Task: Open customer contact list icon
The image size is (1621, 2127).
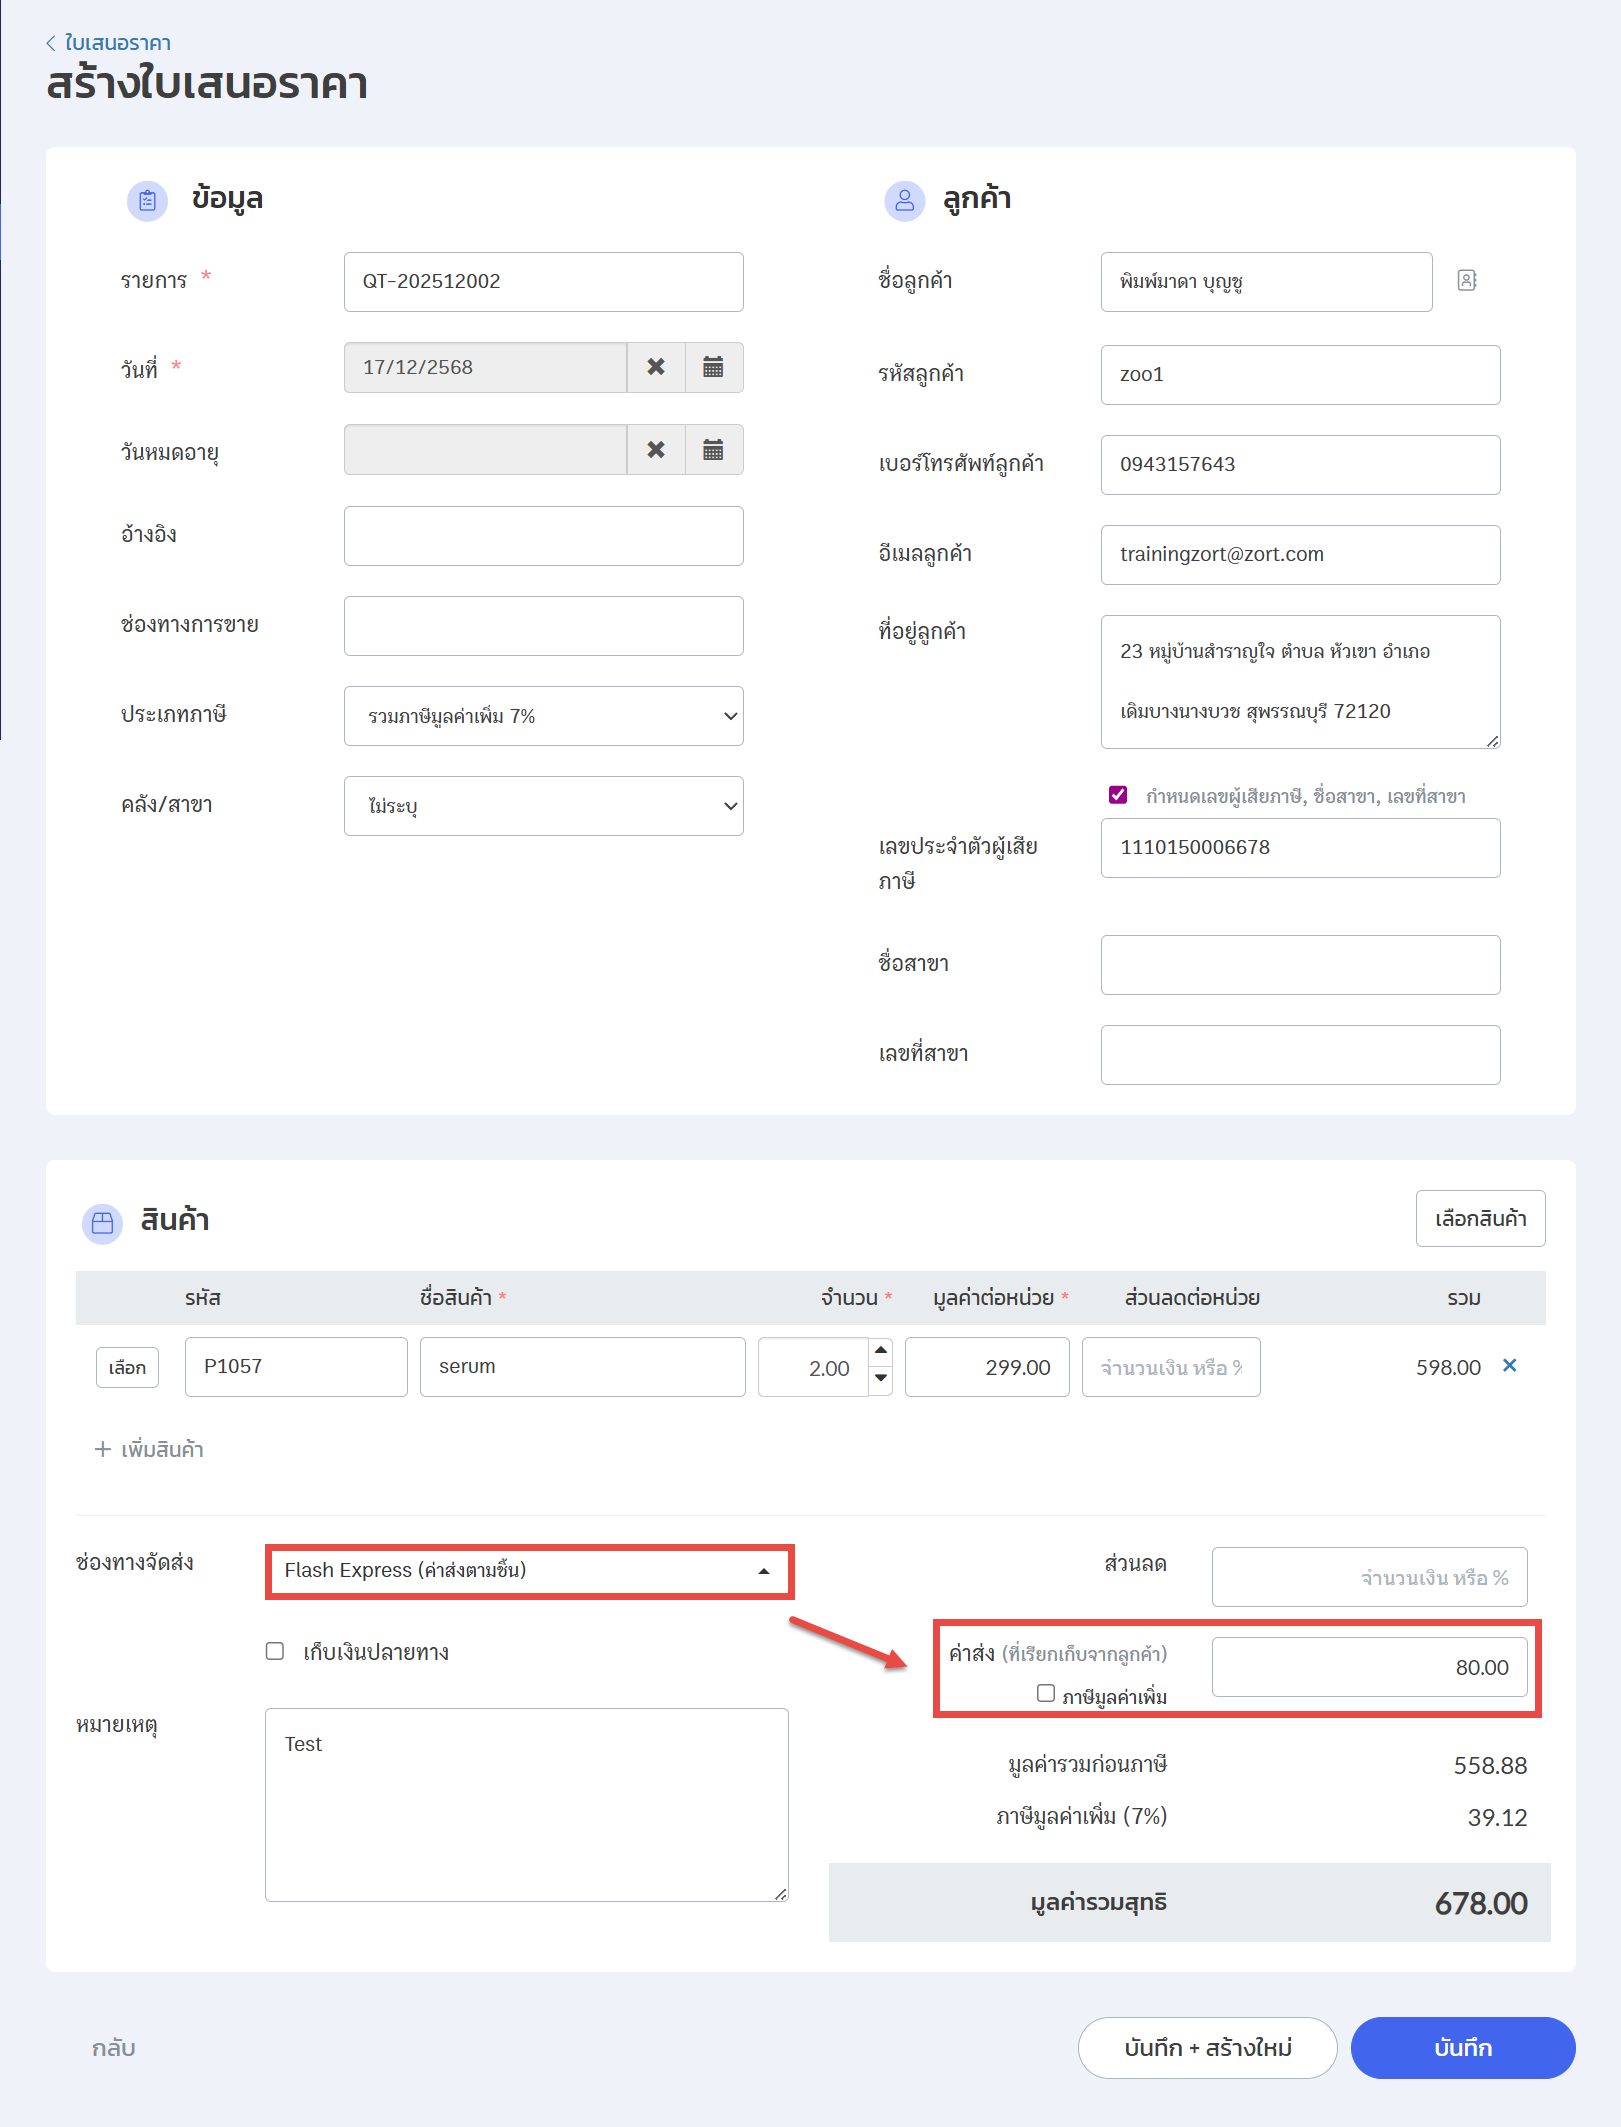Action: pyautogui.click(x=1466, y=281)
